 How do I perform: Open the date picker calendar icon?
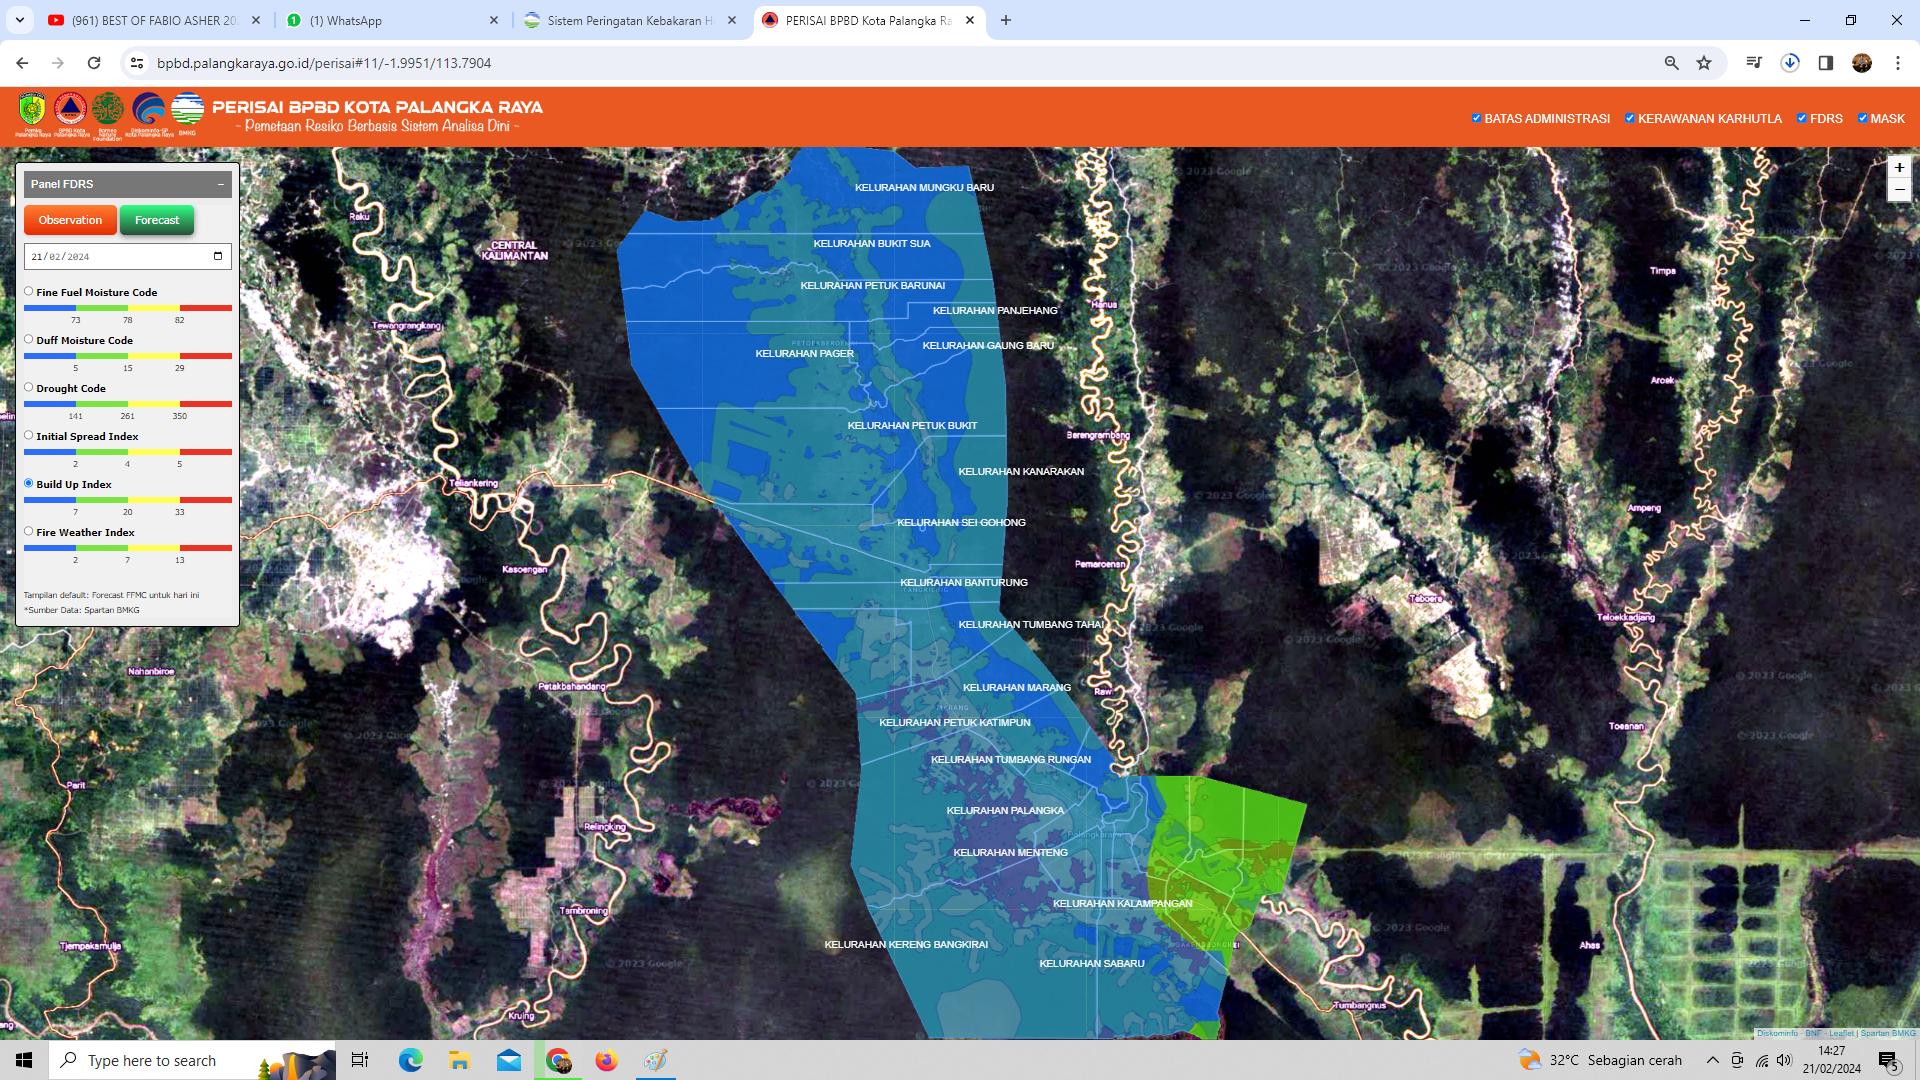pyautogui.click(x=218, y=256)
